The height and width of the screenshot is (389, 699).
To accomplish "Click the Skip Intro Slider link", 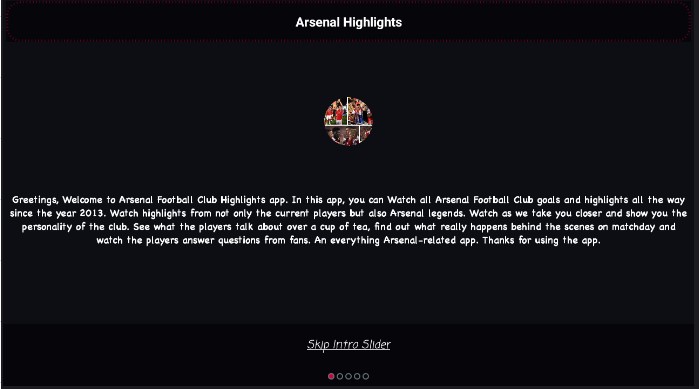I will (349, 344).
